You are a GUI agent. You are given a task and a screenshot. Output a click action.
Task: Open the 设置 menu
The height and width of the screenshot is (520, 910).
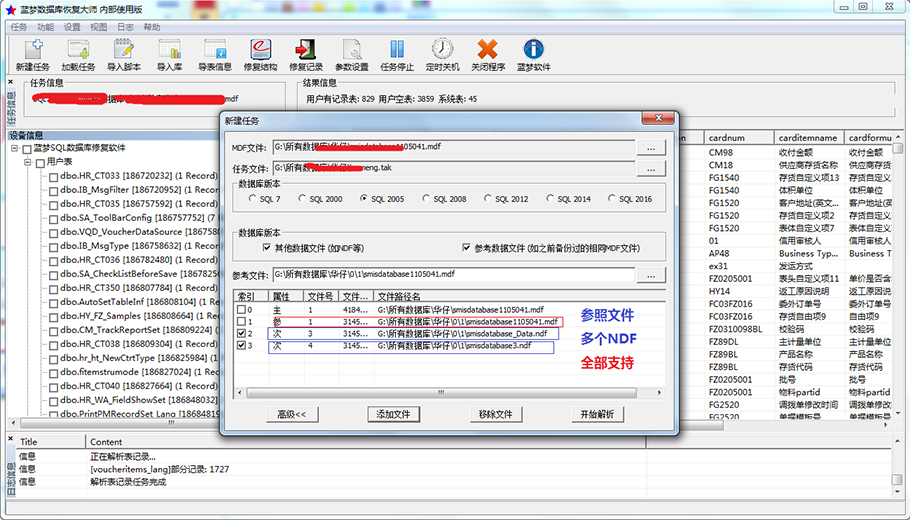pyautogui.click(x=73, y=27)
